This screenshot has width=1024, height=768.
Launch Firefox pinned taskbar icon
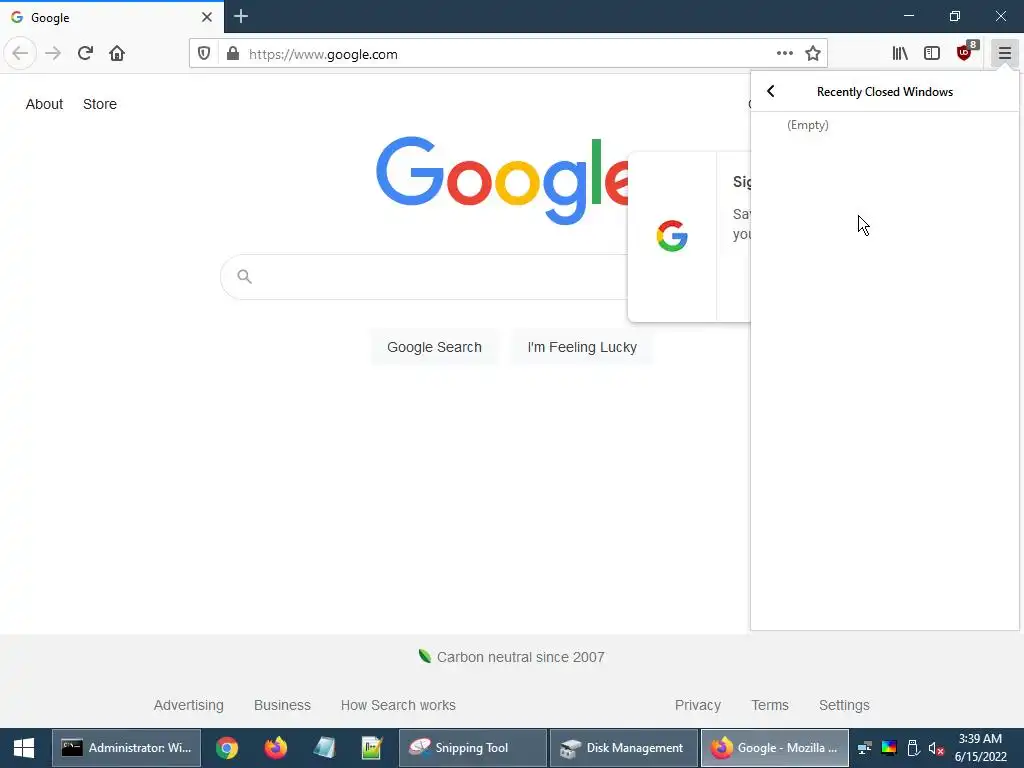pos(276,748)
